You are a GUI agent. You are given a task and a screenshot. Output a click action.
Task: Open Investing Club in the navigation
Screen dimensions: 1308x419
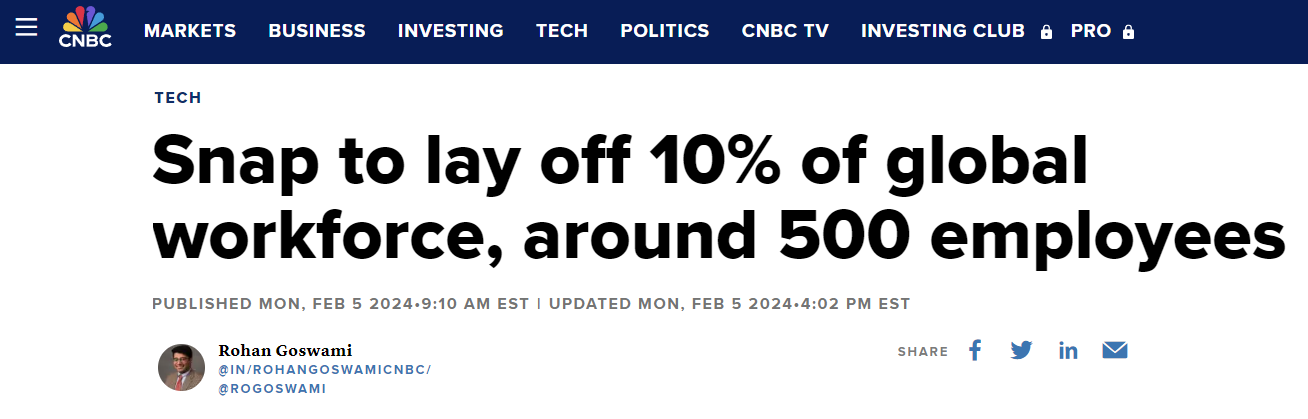(x=943, y=31)
